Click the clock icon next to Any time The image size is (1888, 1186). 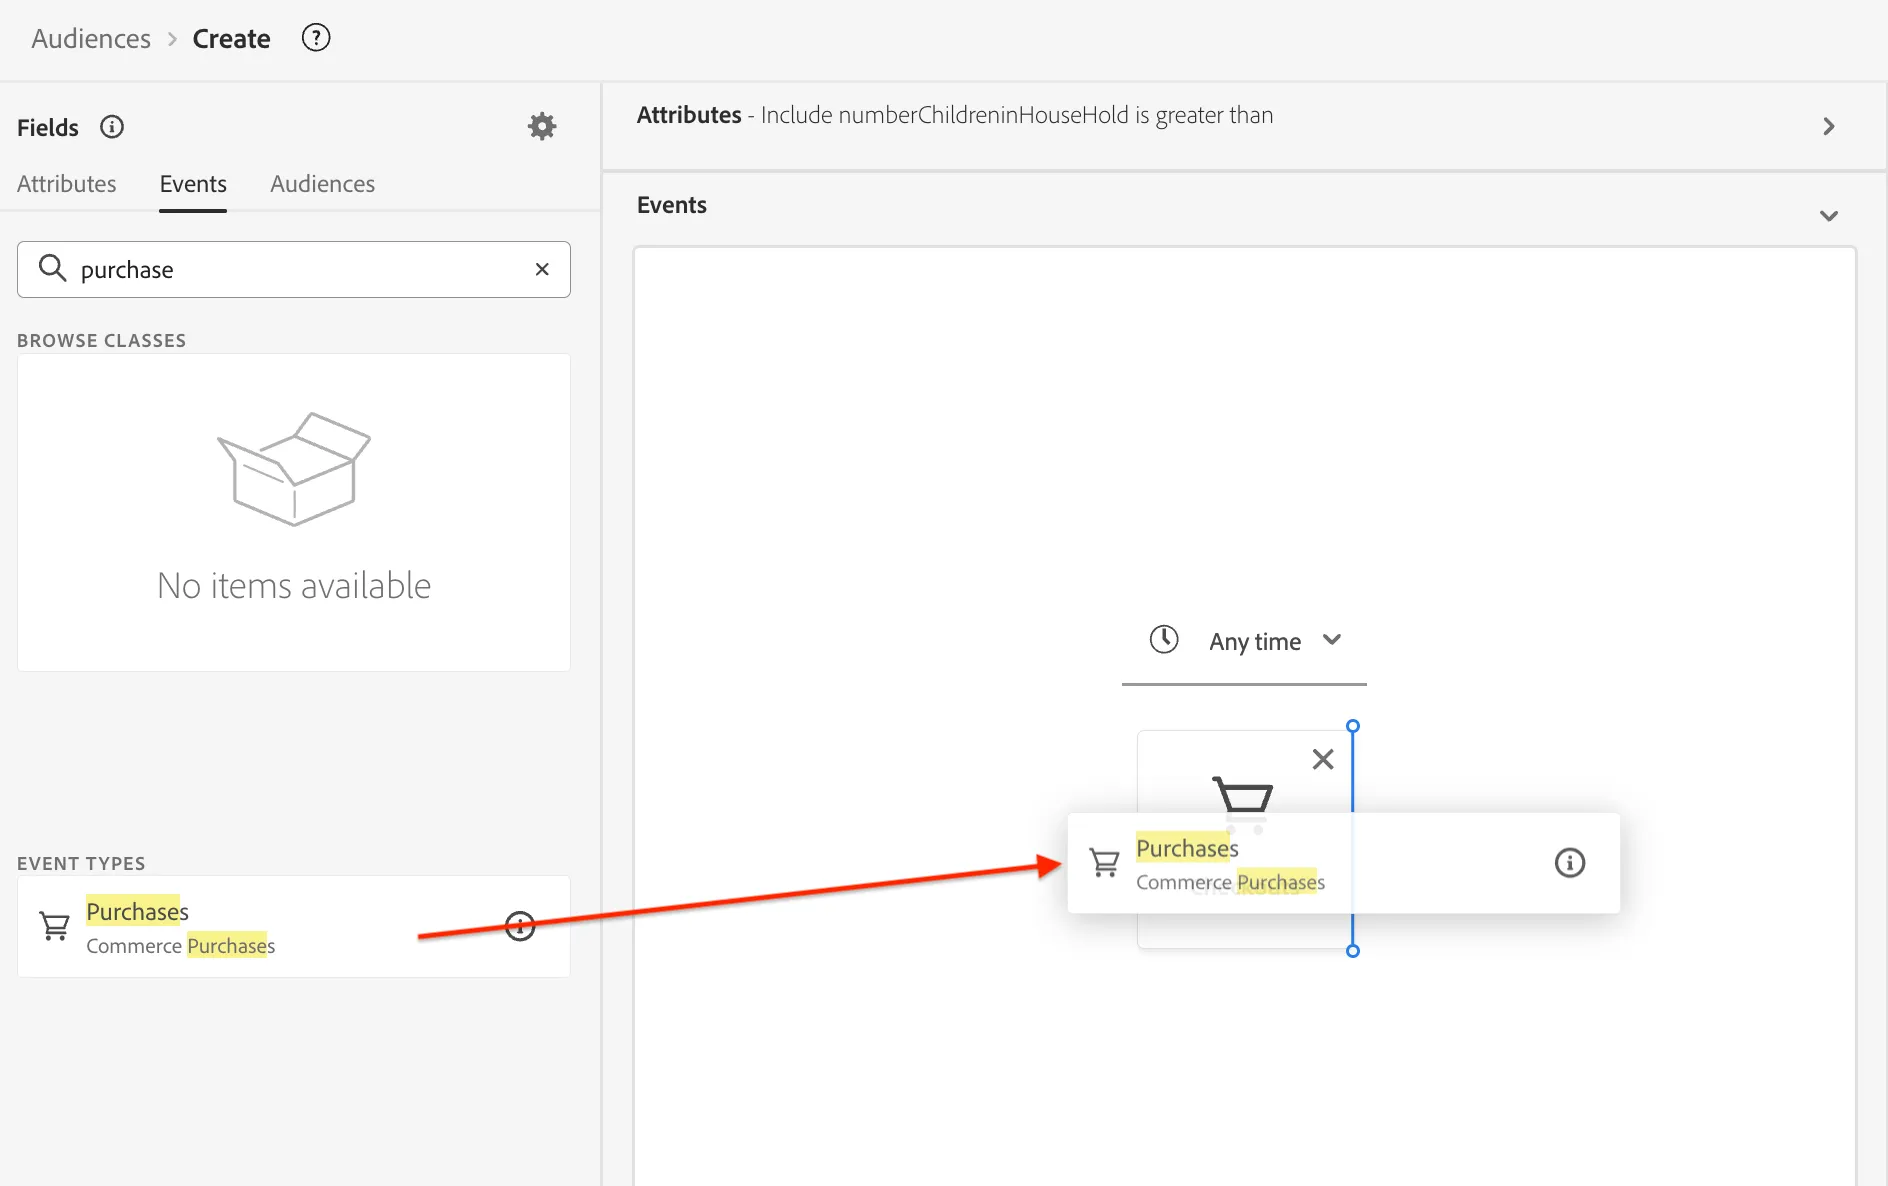(1164, 639)
